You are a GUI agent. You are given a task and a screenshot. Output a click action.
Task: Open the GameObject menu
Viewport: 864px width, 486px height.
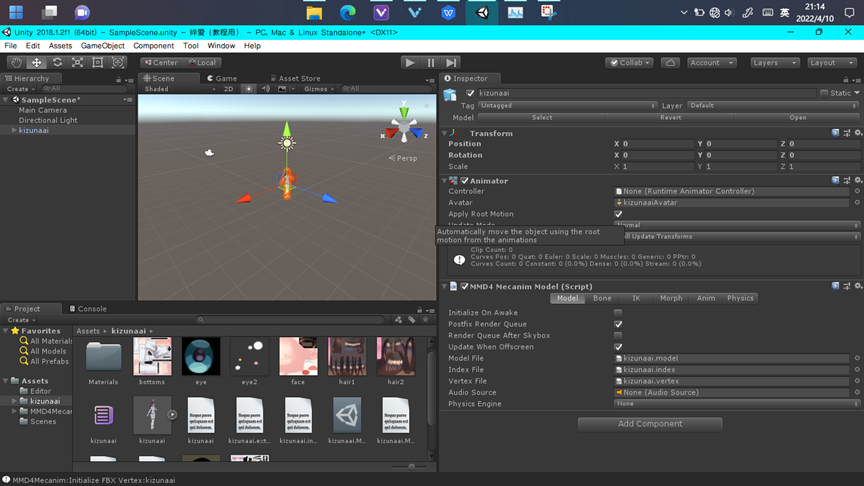pos(102,46)
